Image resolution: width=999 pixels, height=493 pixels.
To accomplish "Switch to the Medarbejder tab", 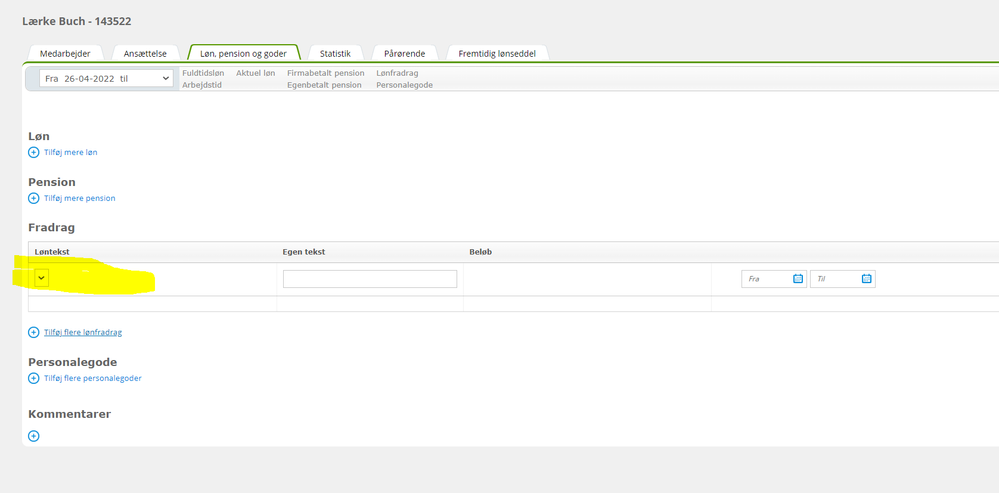I will click(x=65, y=54).
